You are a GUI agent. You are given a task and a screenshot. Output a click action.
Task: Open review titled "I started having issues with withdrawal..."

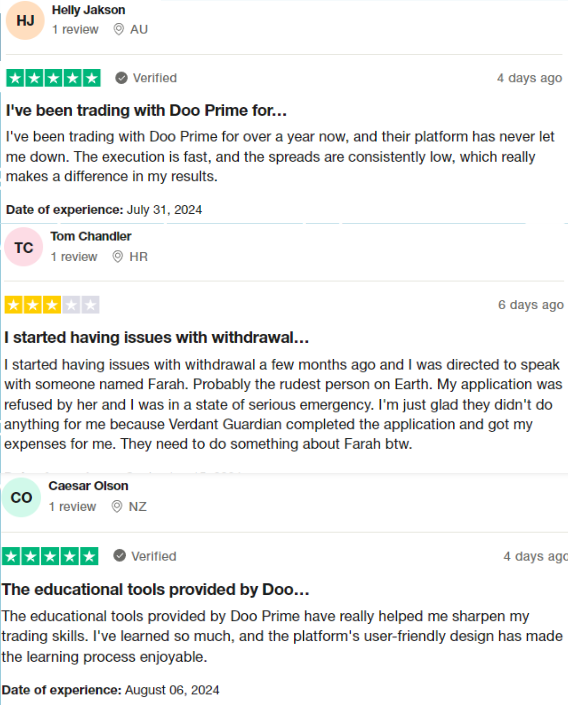click(x=157, y=338)
